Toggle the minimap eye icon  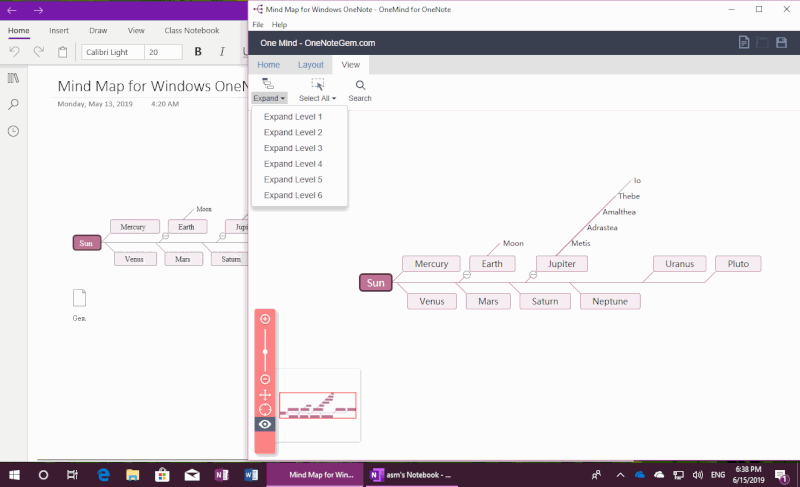(x=265, y=424)
